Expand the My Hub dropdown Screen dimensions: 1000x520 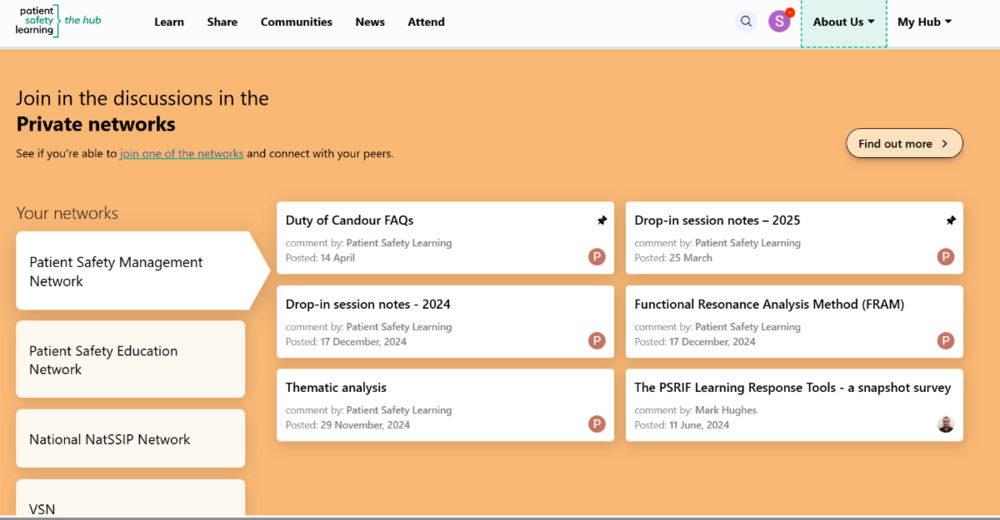tap(924, 22)
